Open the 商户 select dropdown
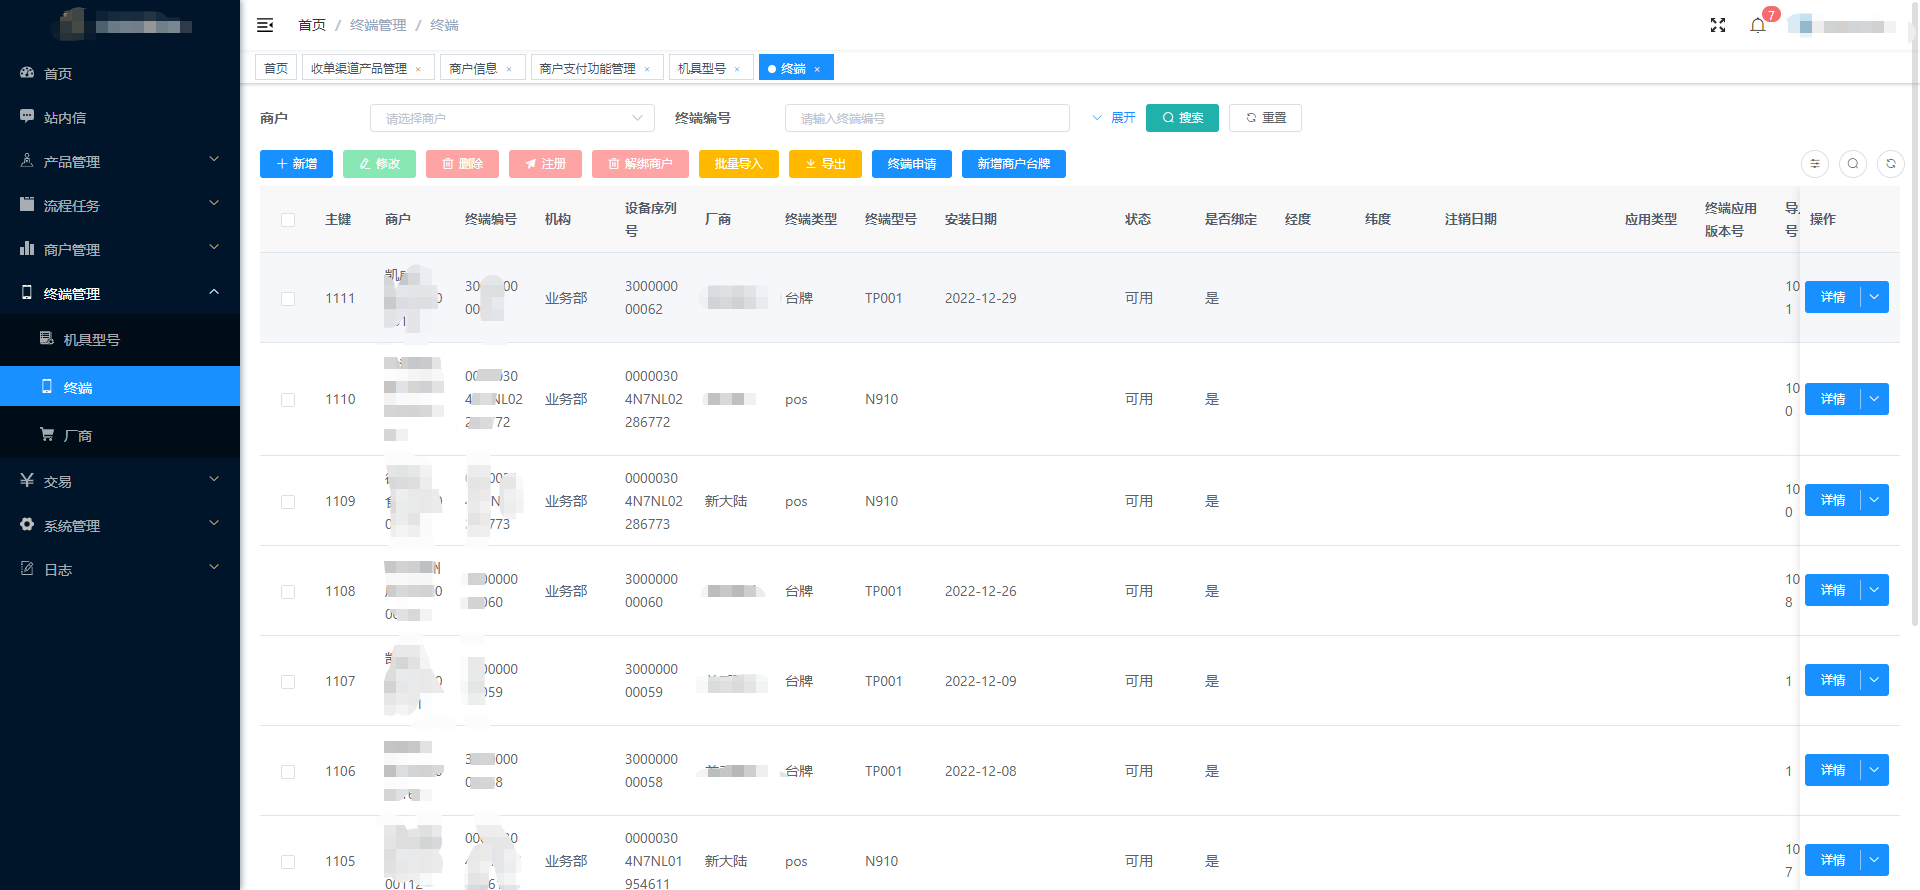This screenshot has height=890, width=1920. [x=512, y=118]
